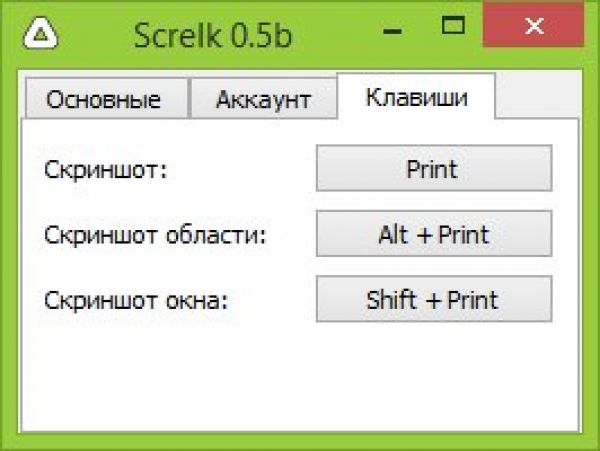
Task: Select the Клавиши tab
Action: click(x=416, y=97)
